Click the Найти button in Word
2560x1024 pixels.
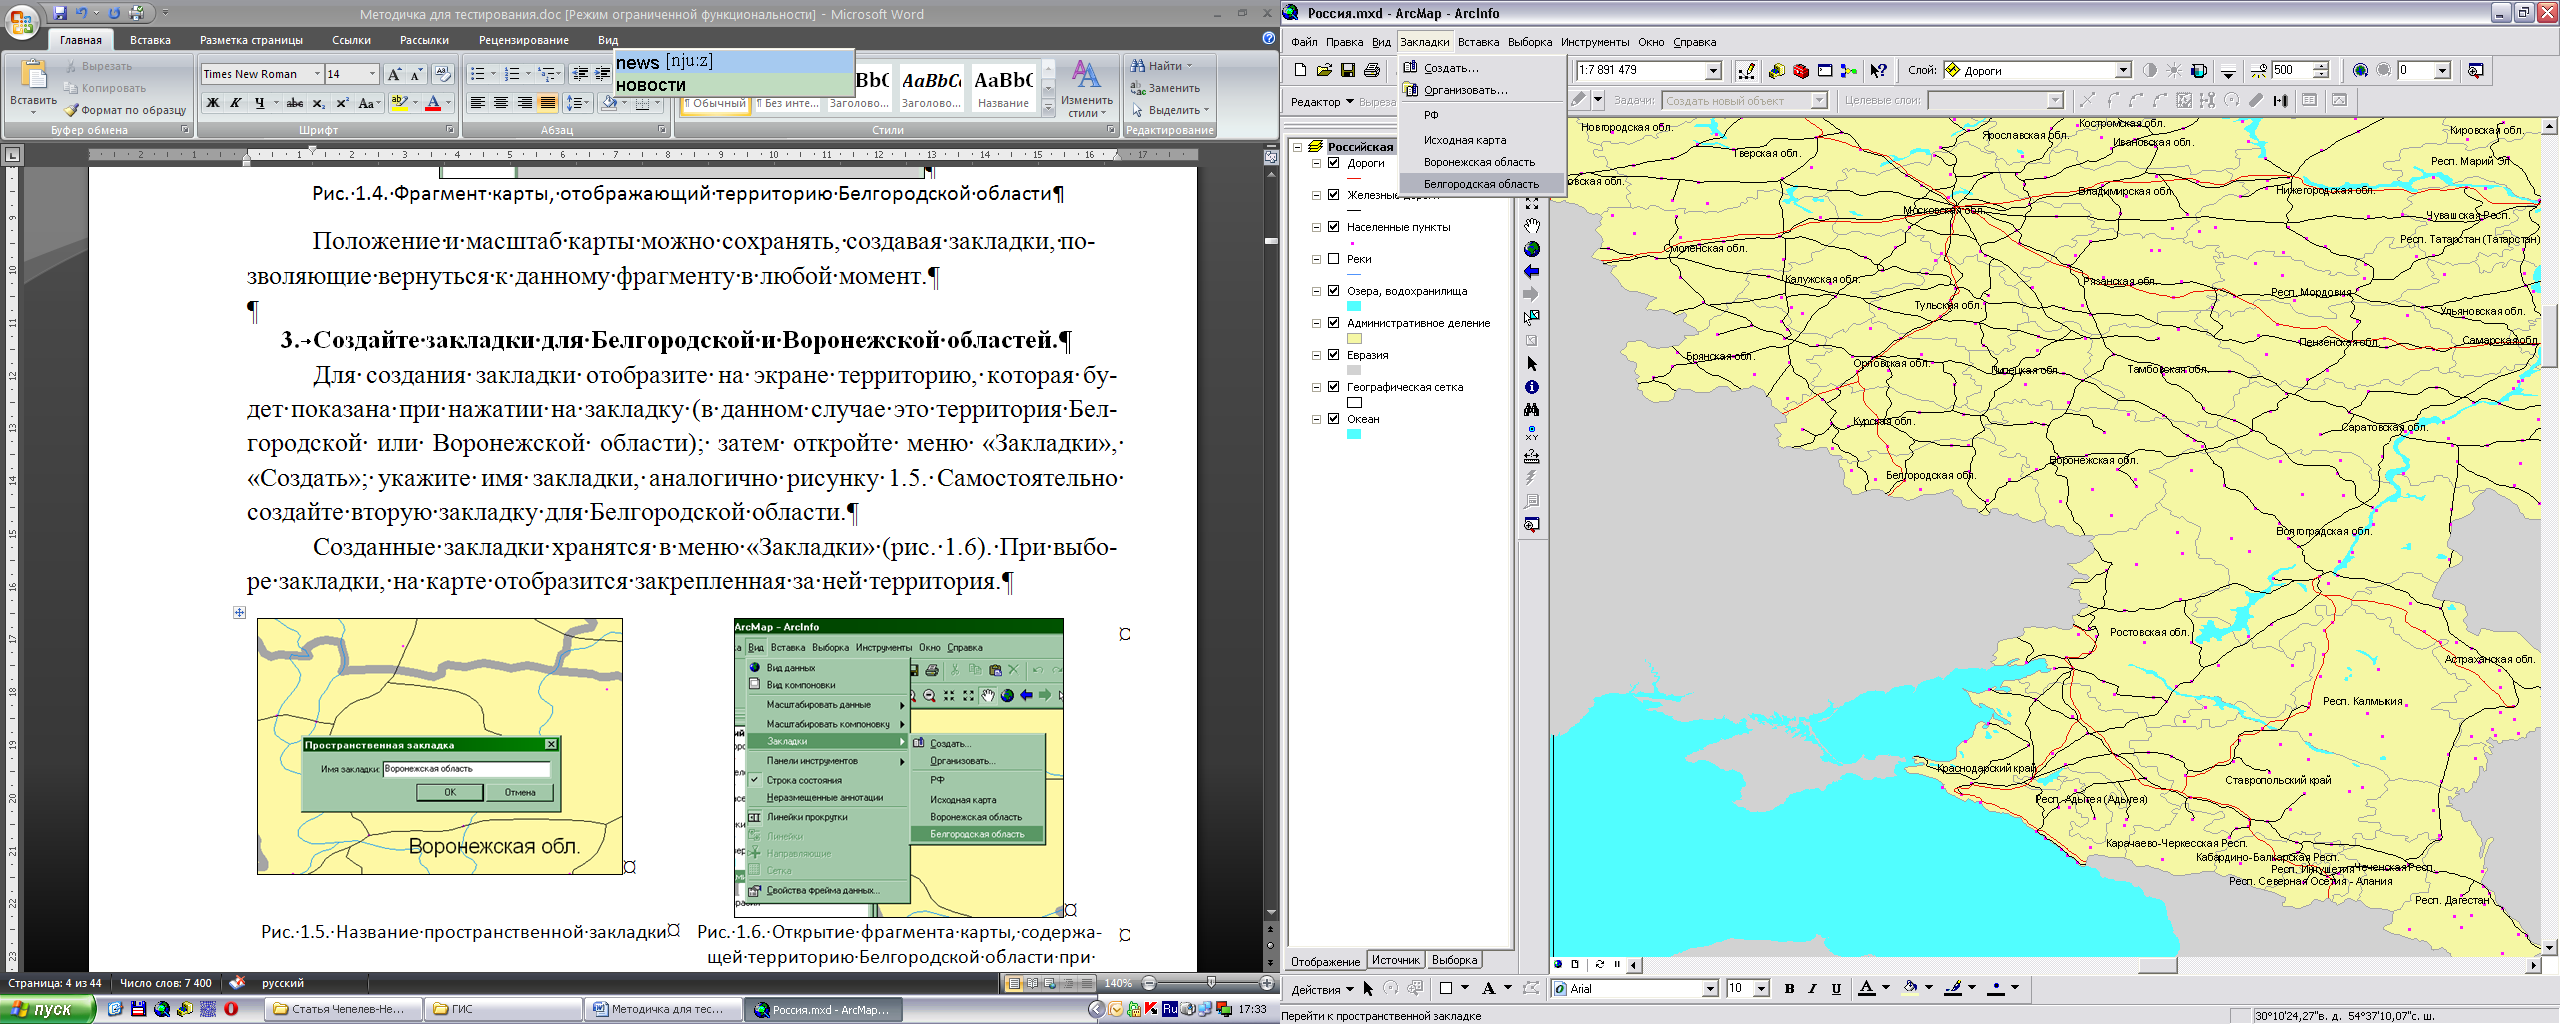(1163, 66)
